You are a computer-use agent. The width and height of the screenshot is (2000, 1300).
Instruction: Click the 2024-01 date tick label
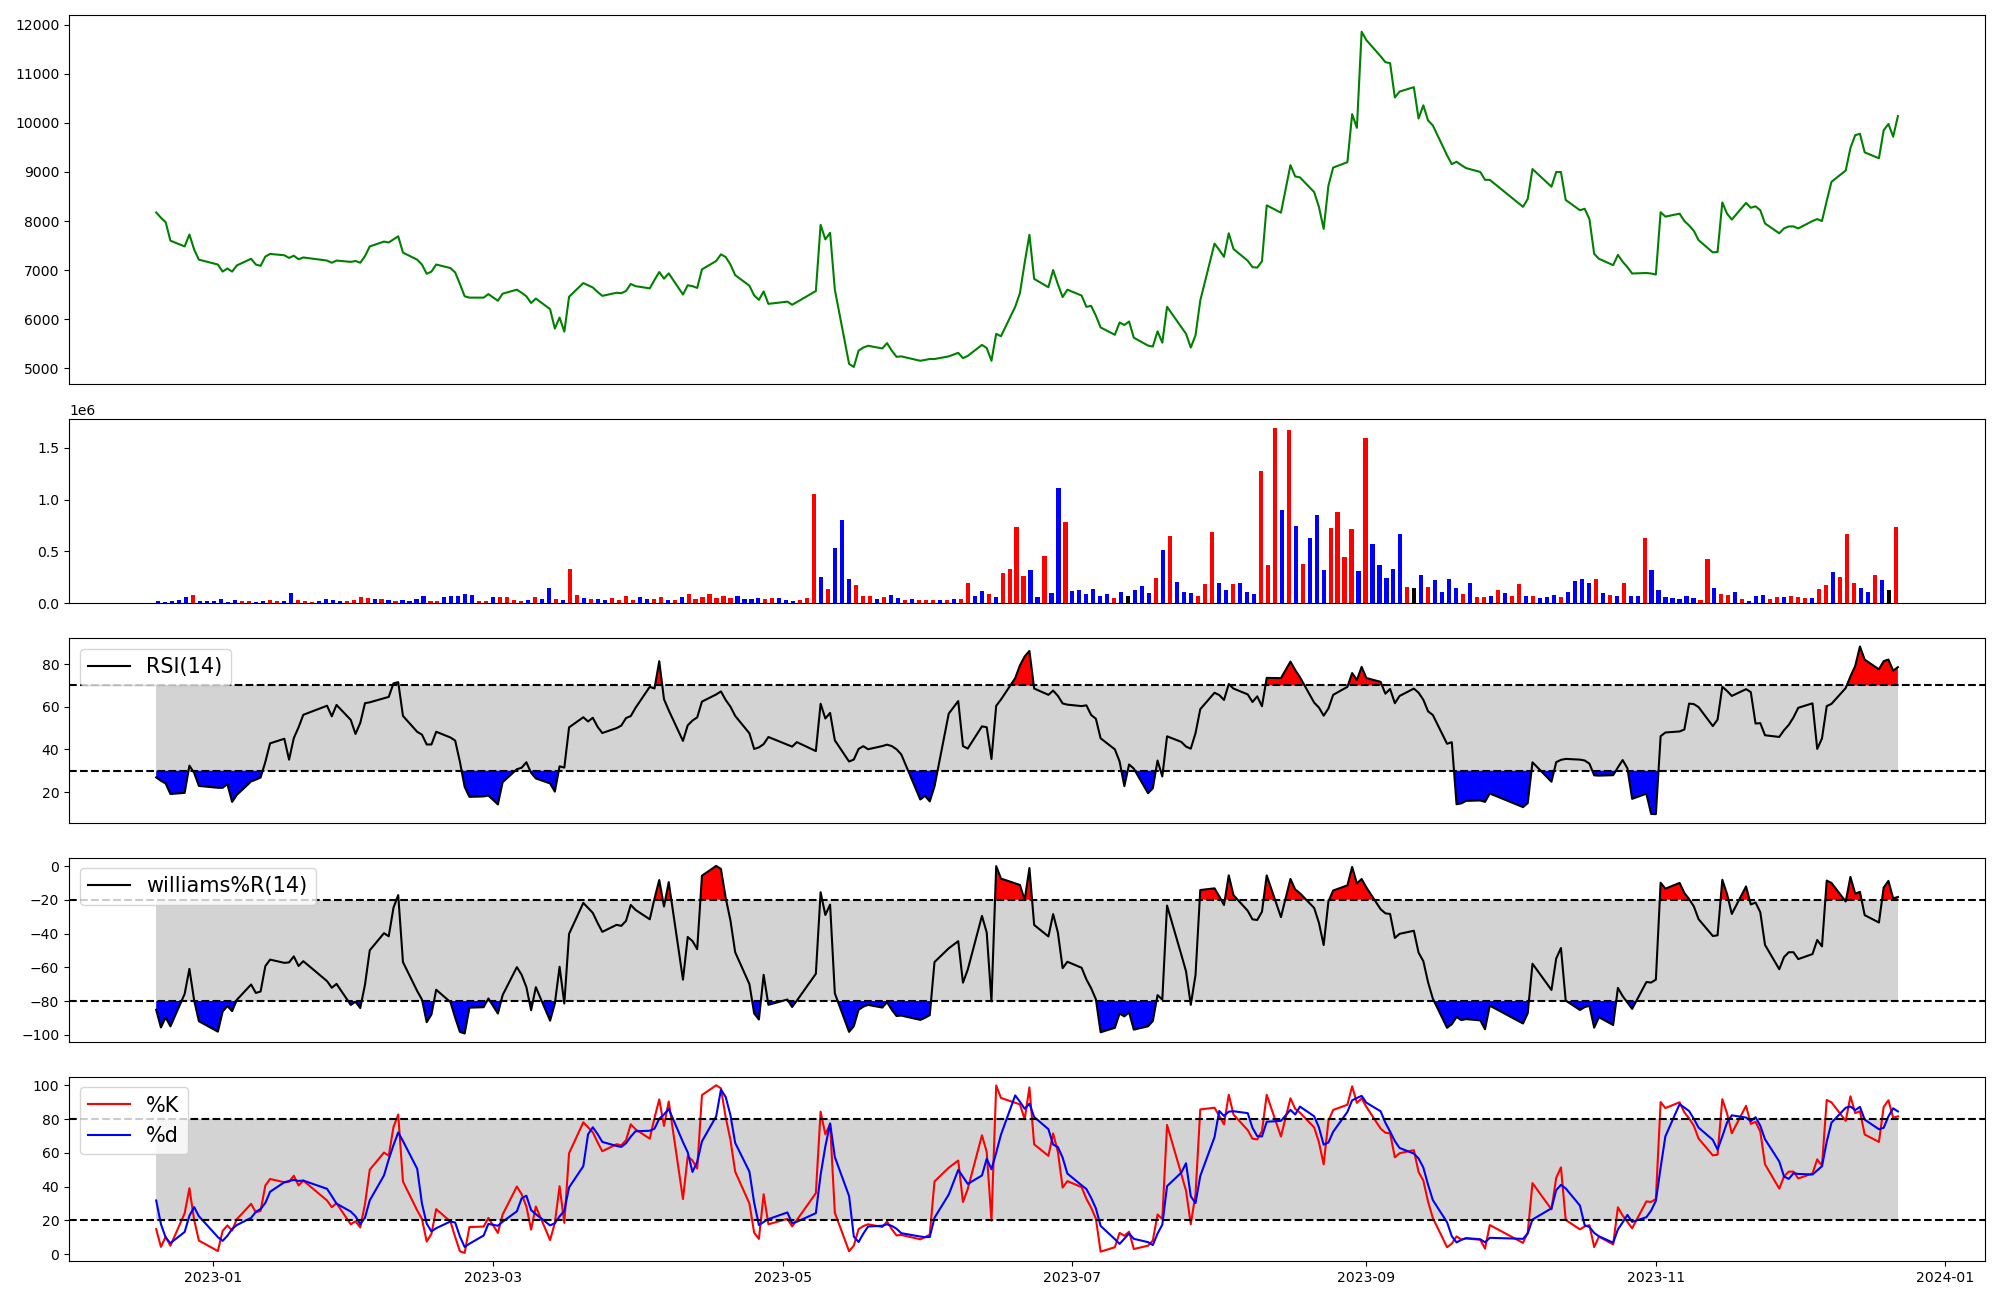pyautogui.click(x=1945, y=1277)
